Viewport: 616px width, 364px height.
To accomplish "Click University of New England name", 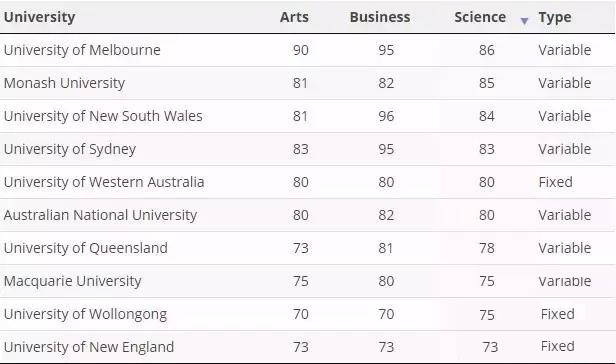I will [89, 347].
